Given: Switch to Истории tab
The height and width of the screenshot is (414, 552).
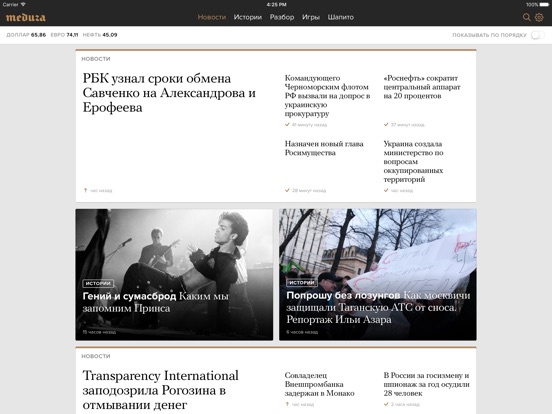Looking at the screenshot, I should [247, 17].
